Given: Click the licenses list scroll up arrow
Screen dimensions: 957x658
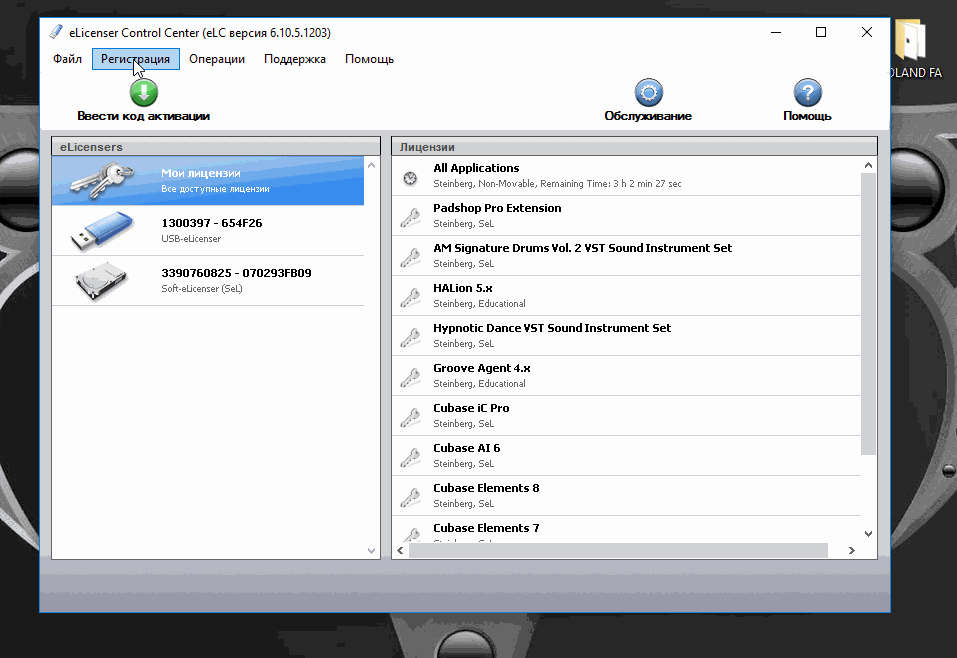Looking at the screenshot, I should pyautogui.click(x=868, y=165).
